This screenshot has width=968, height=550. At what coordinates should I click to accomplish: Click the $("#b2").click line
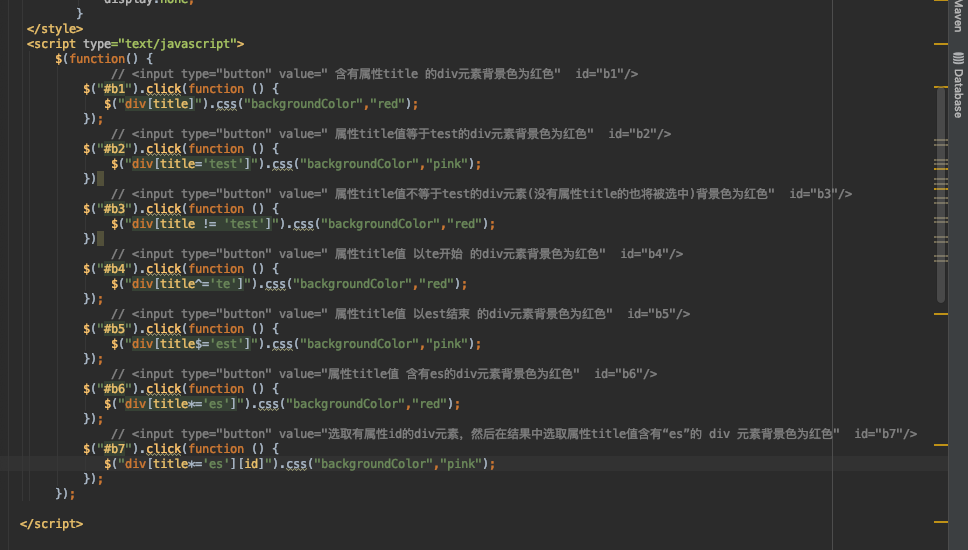pos(181,149)
